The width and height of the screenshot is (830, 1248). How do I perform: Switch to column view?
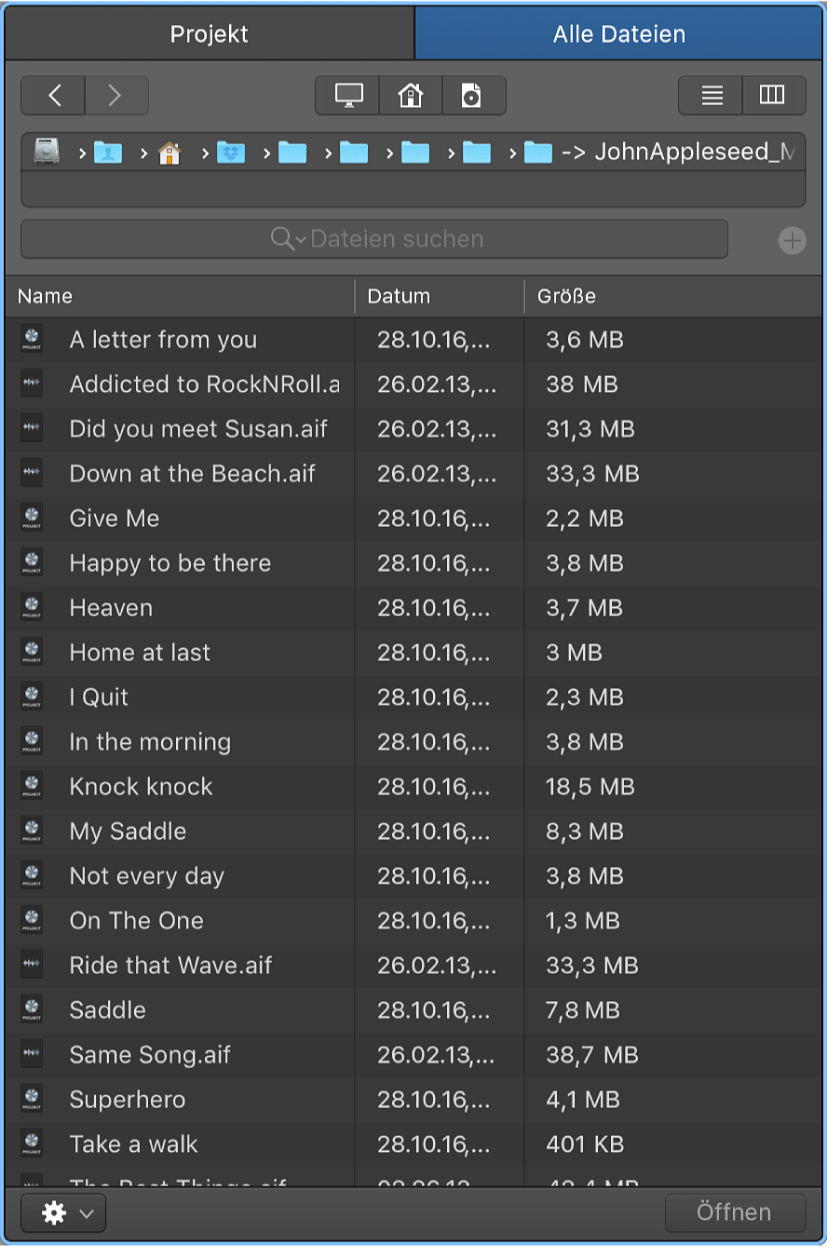(772, 96)
